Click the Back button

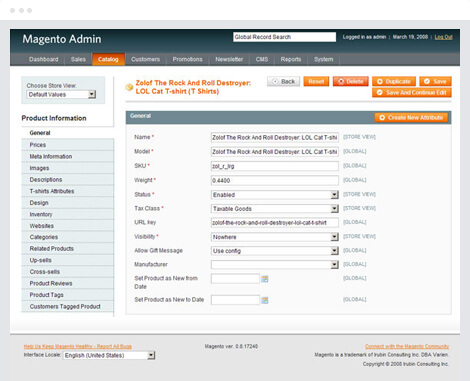click(283, 82)
